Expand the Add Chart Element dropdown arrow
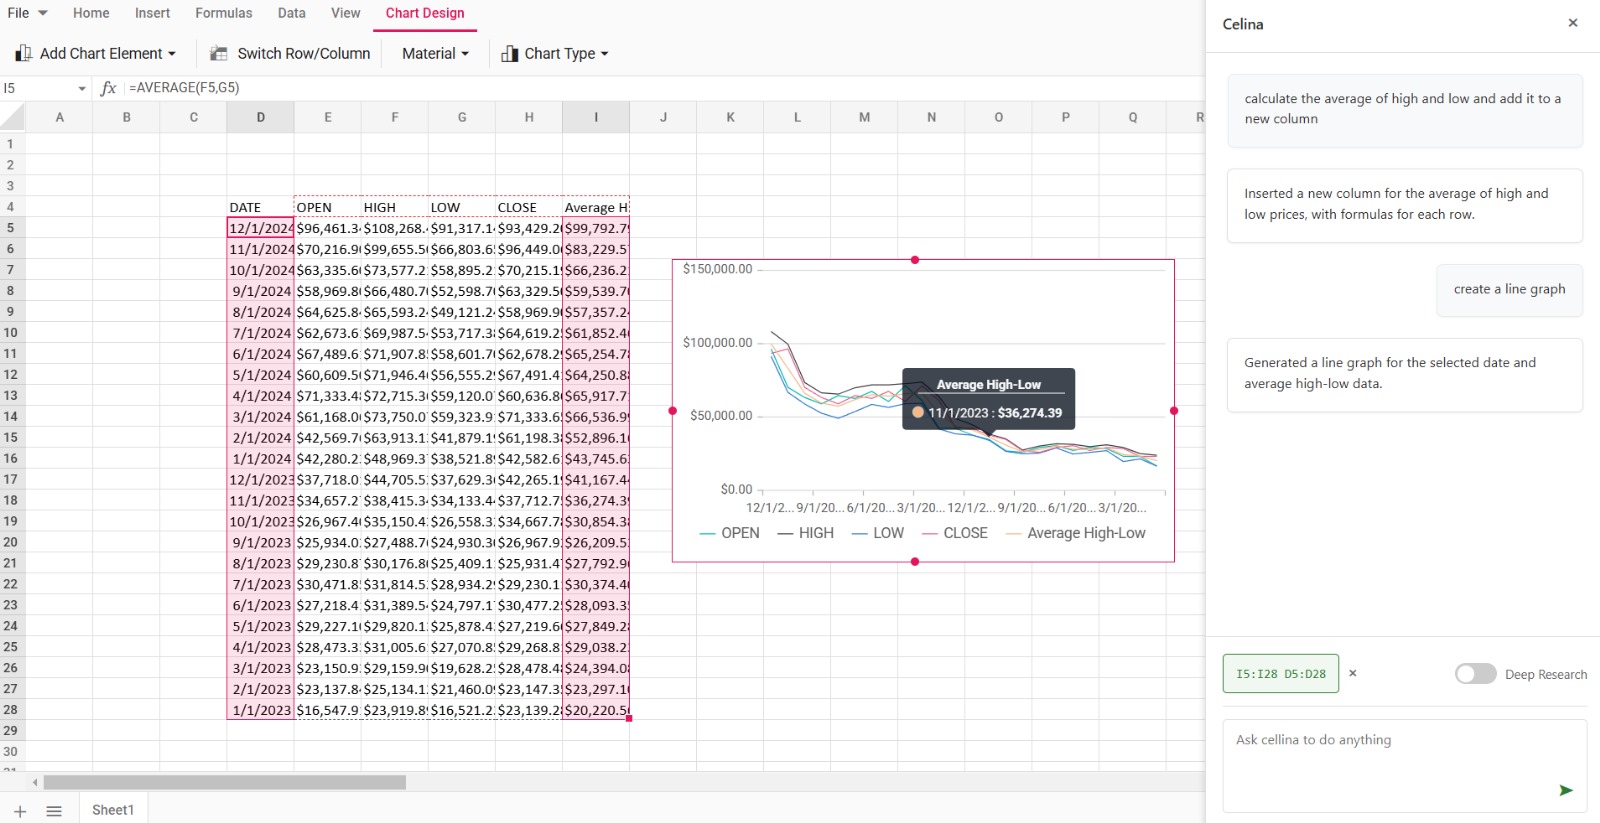The image size is (1600, 823). 172,54
